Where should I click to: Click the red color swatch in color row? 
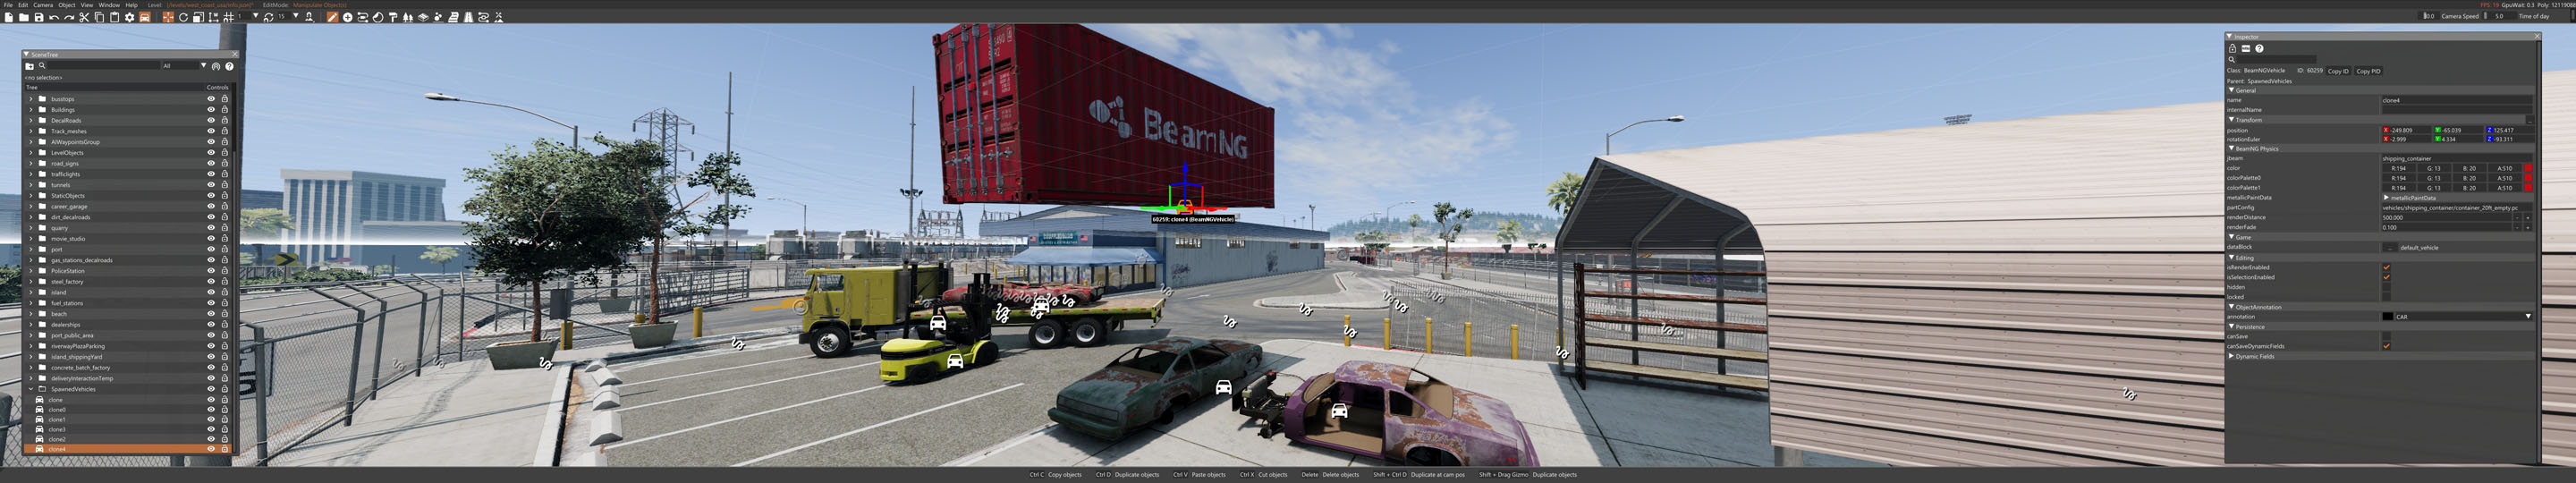click(2528, 168)
